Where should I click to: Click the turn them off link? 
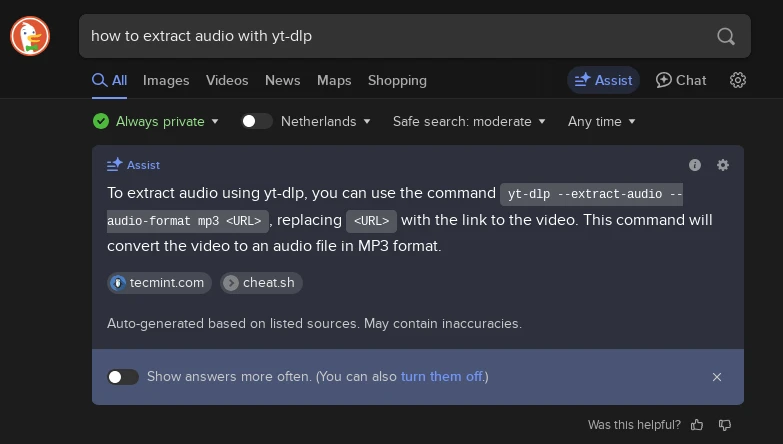(442, 377)
